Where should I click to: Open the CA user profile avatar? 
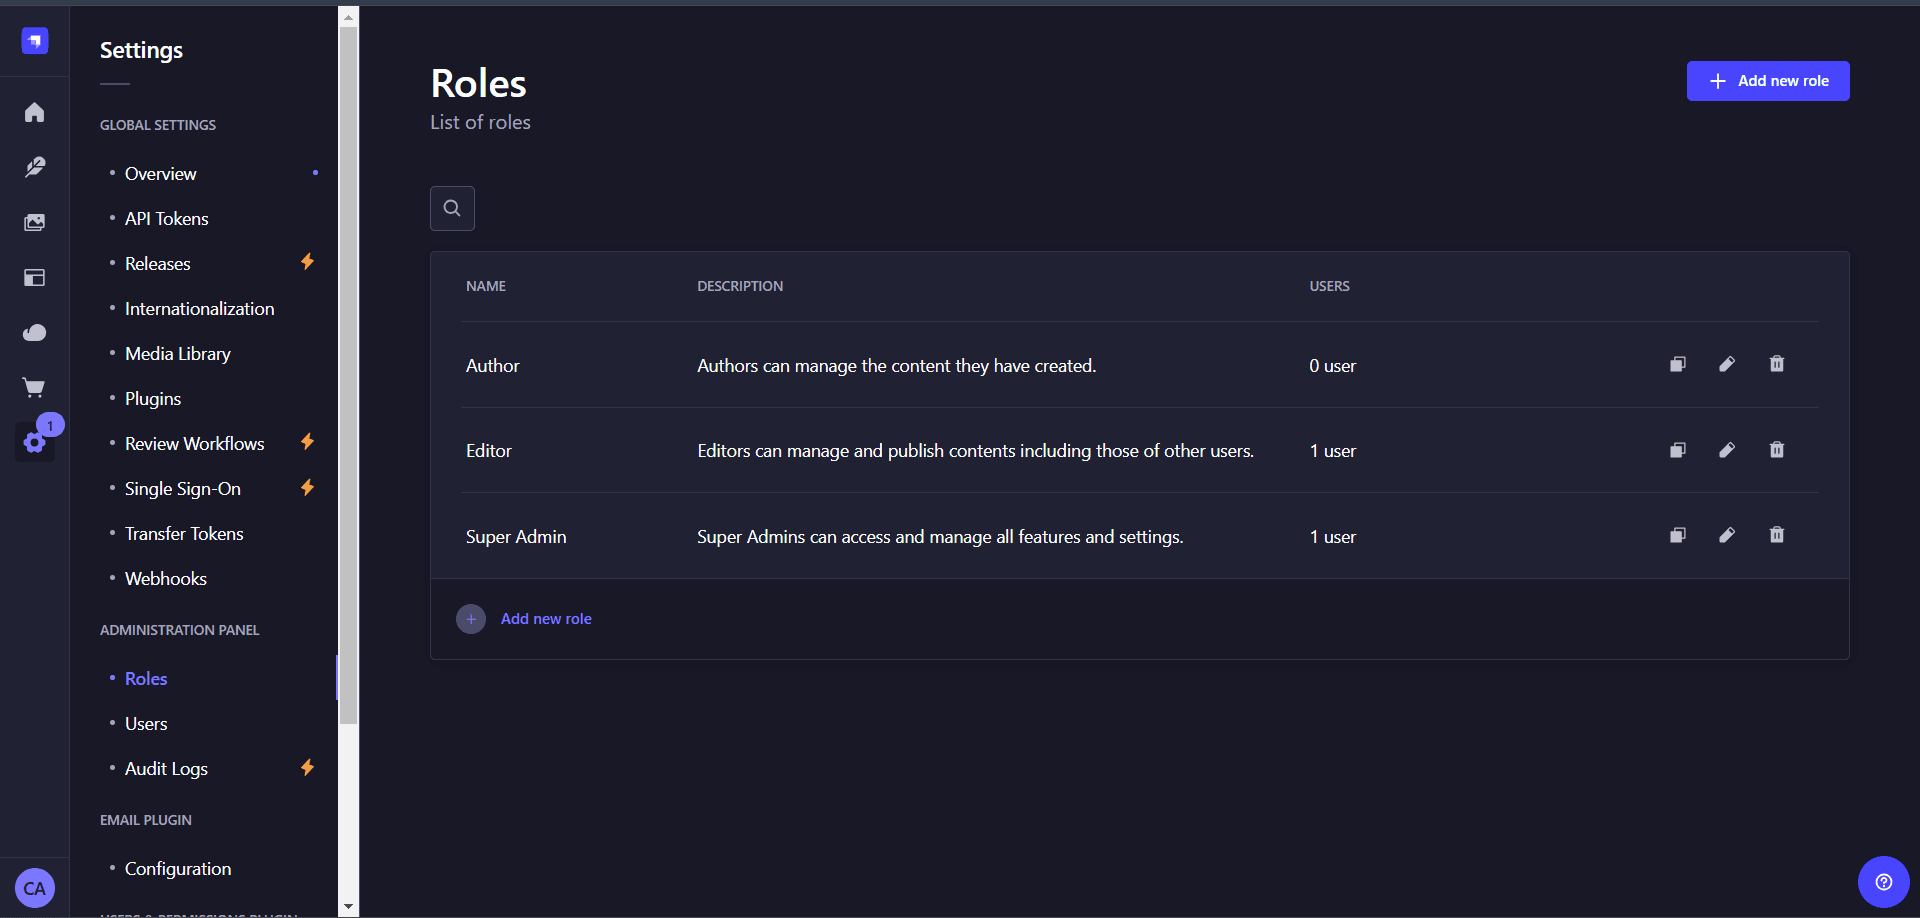[35, 888]
